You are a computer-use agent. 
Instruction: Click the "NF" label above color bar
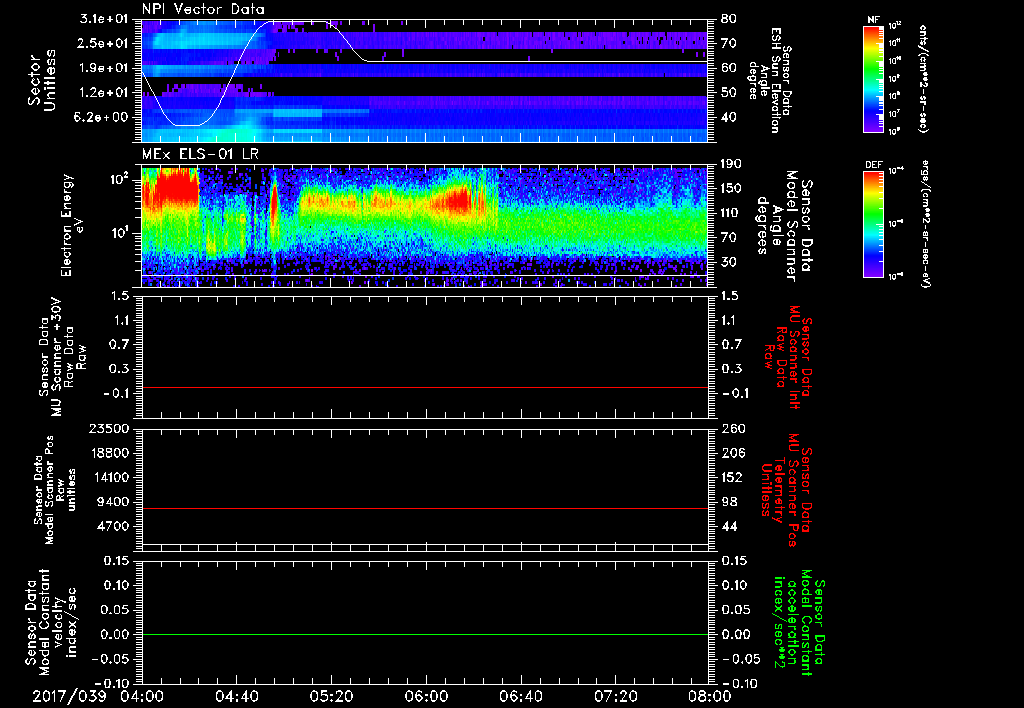[873, 20]
